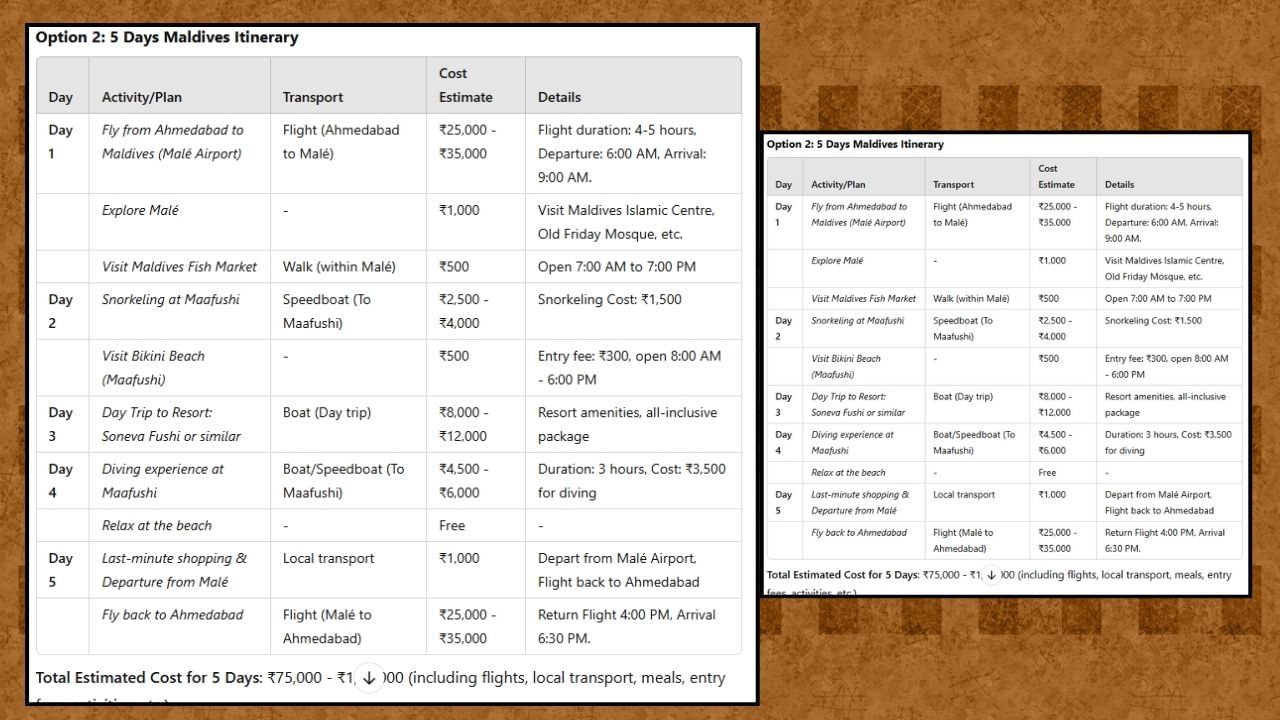Image resolution: width=1280 pixels, height=720 pixels.
Task: Select 'Flight (Ahmedabad to Malé)' cell in the larger table
Action: tap(341, 142)
